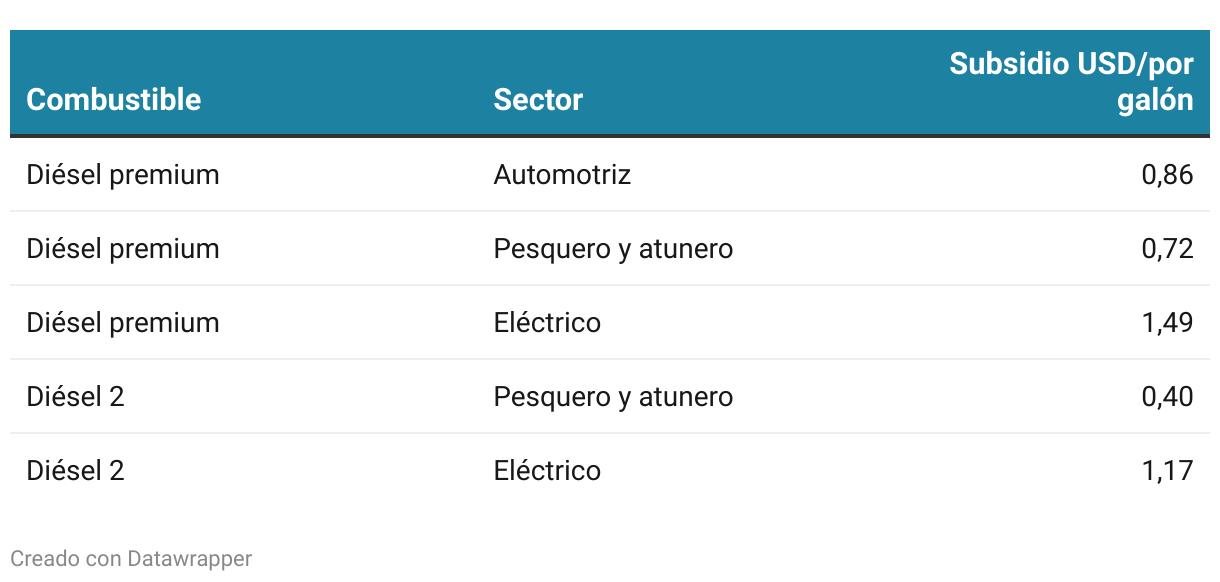Click the Automotriz sector cell

562,175
